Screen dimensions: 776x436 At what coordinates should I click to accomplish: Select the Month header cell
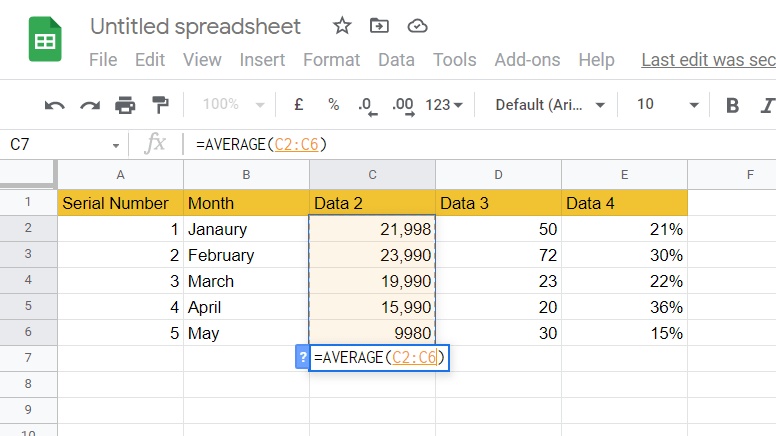coord(246,203)
